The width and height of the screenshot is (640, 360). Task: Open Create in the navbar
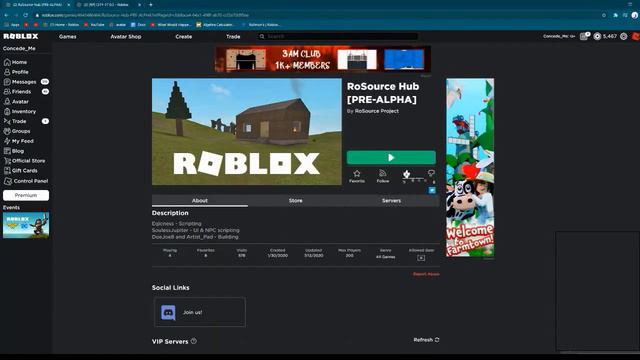point(184,36)
